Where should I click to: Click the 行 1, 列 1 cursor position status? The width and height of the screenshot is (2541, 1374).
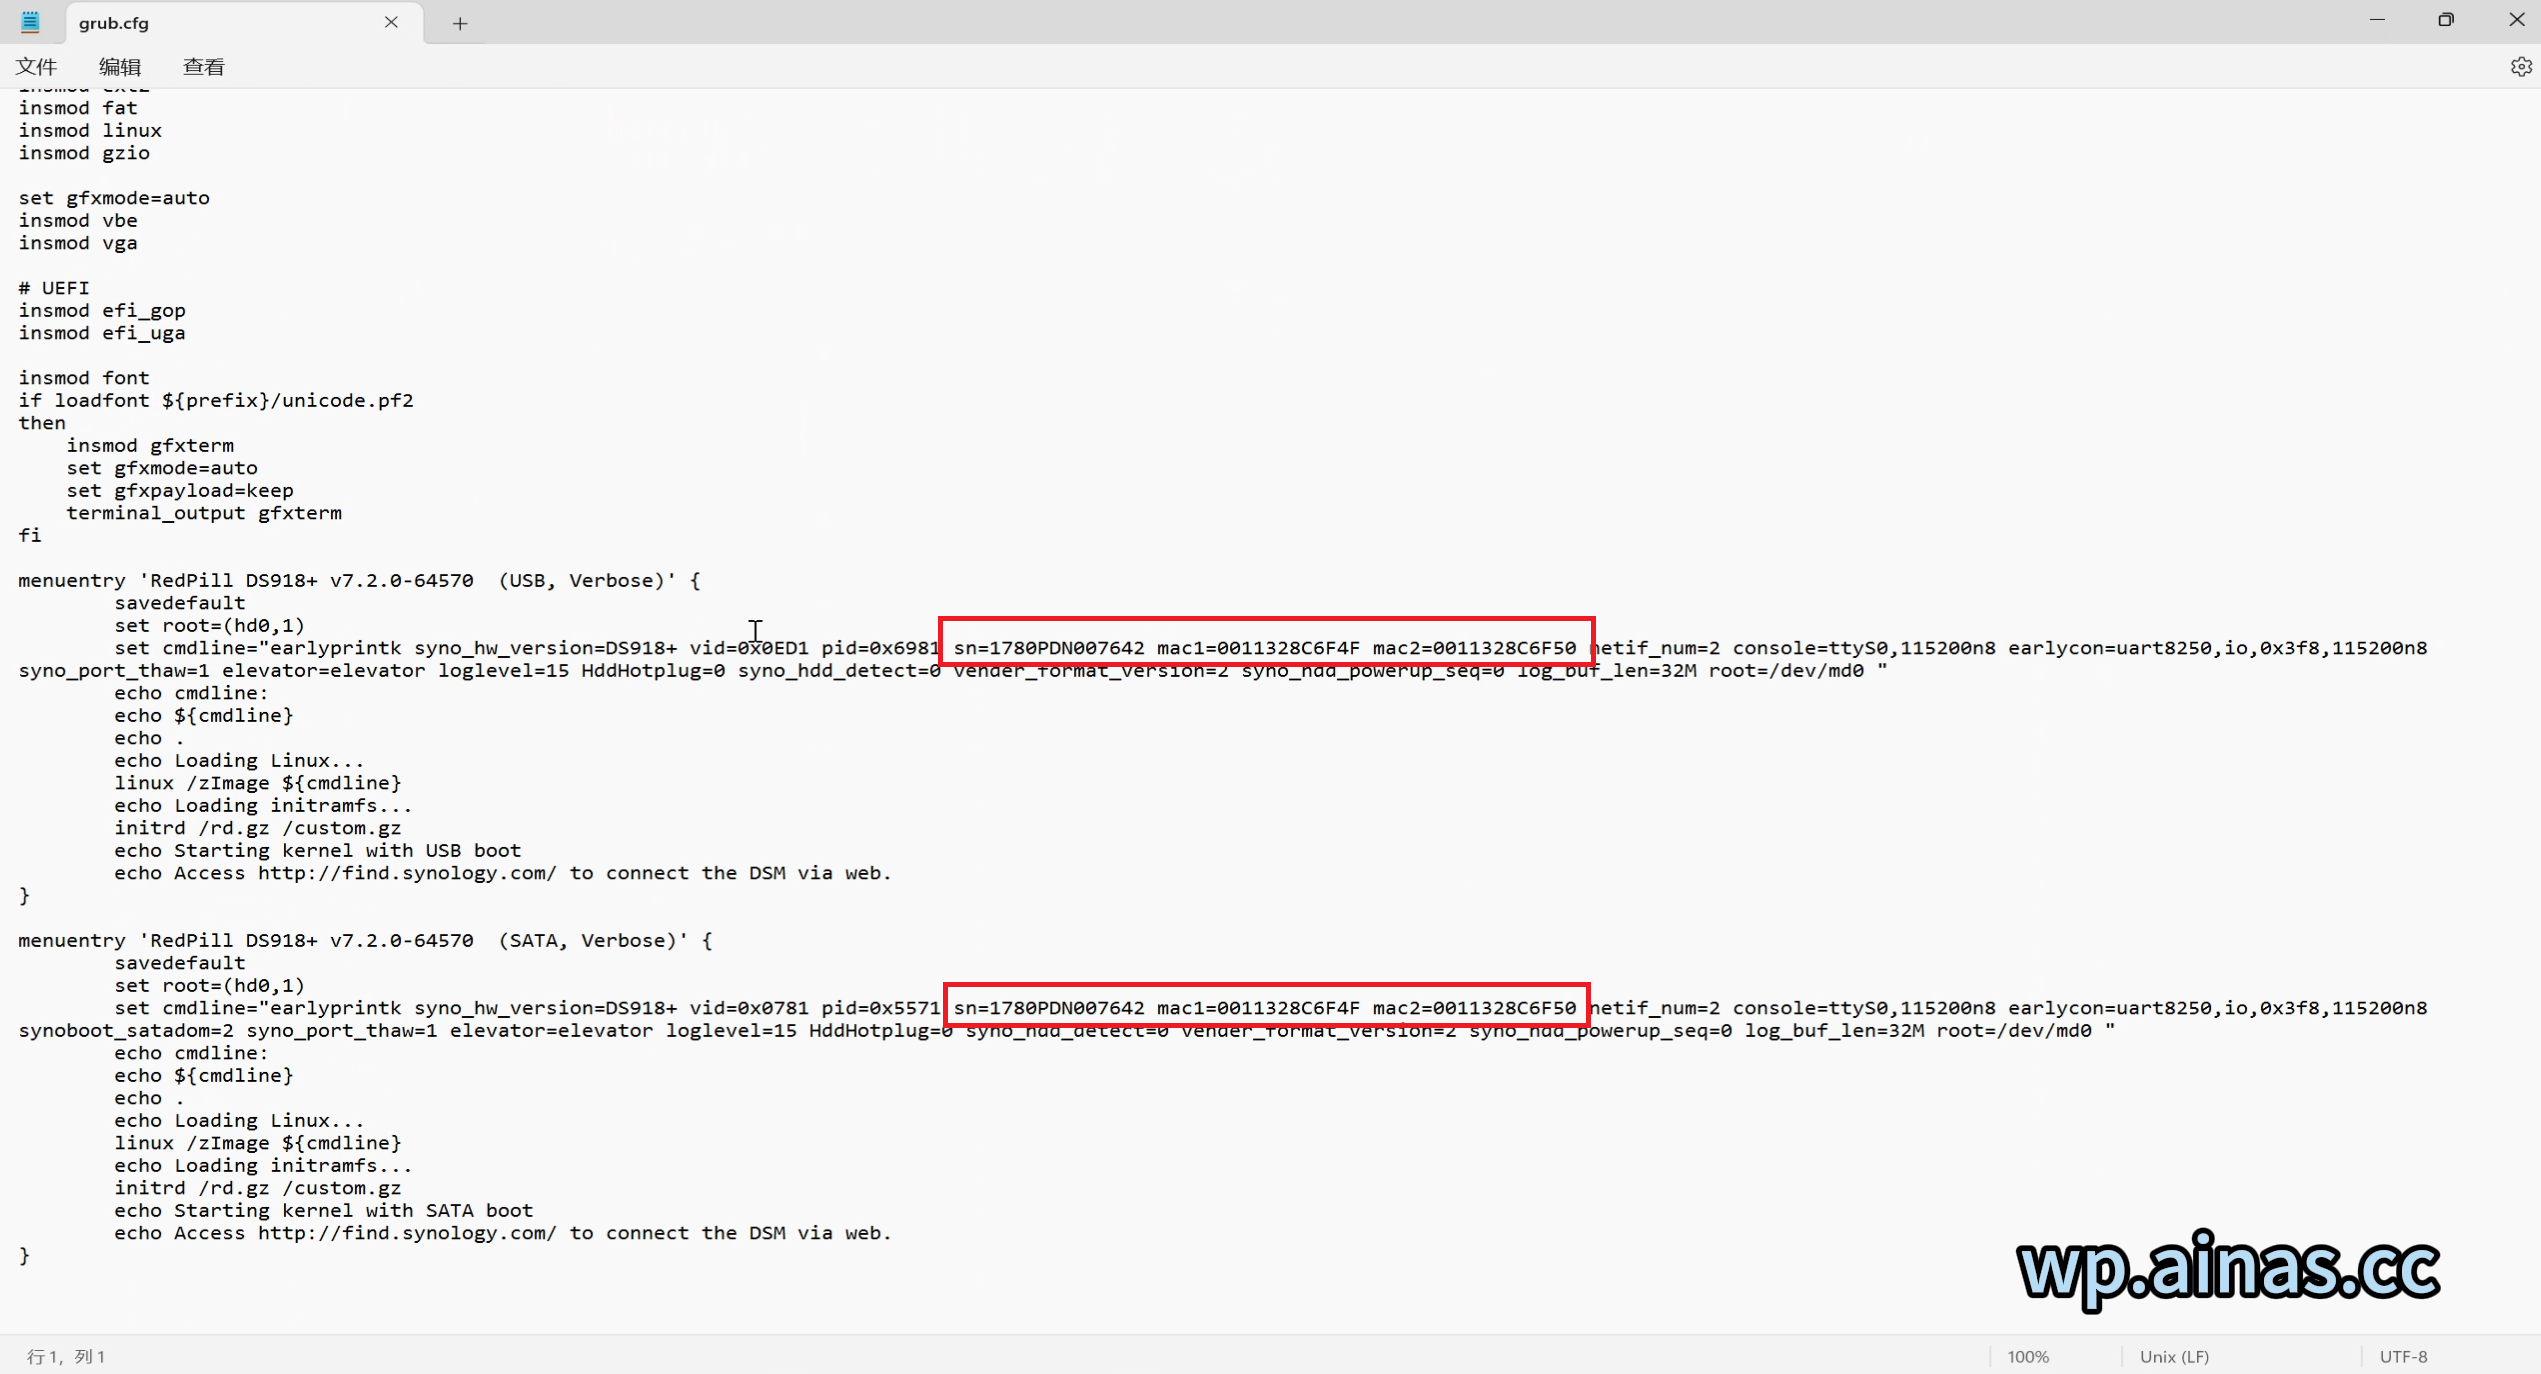(x=66, y=1356)
